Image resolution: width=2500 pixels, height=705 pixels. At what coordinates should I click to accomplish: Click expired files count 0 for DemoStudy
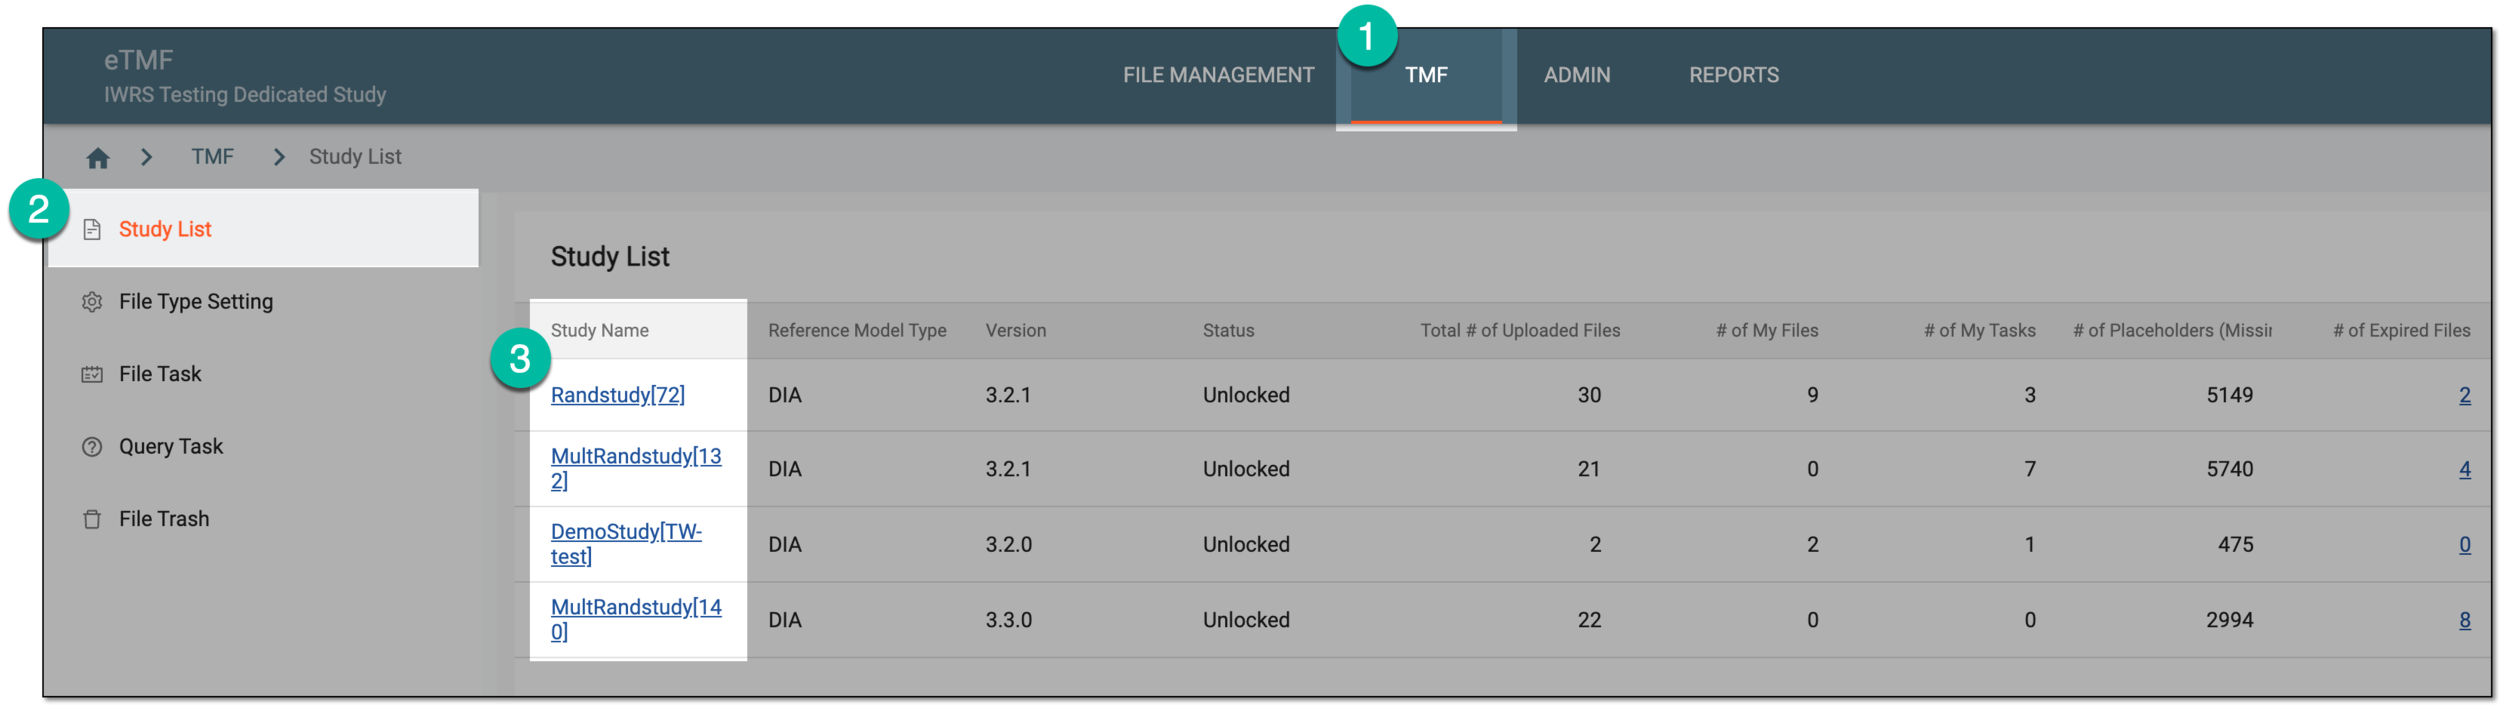click(2464, 545)
